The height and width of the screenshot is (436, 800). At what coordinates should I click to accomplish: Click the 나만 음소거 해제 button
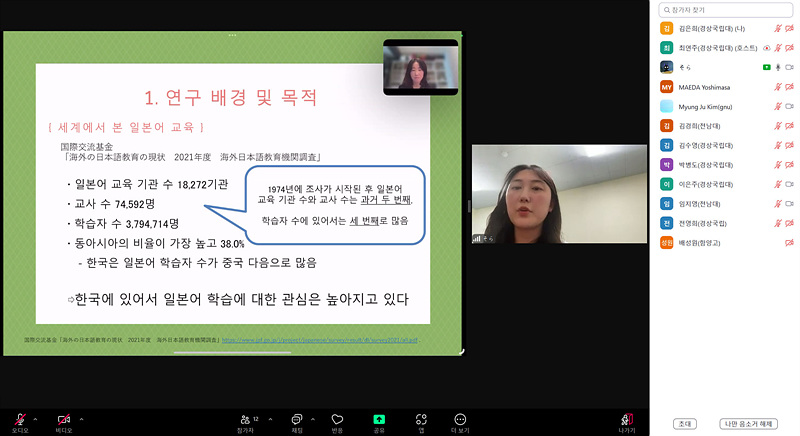point(750,424)
